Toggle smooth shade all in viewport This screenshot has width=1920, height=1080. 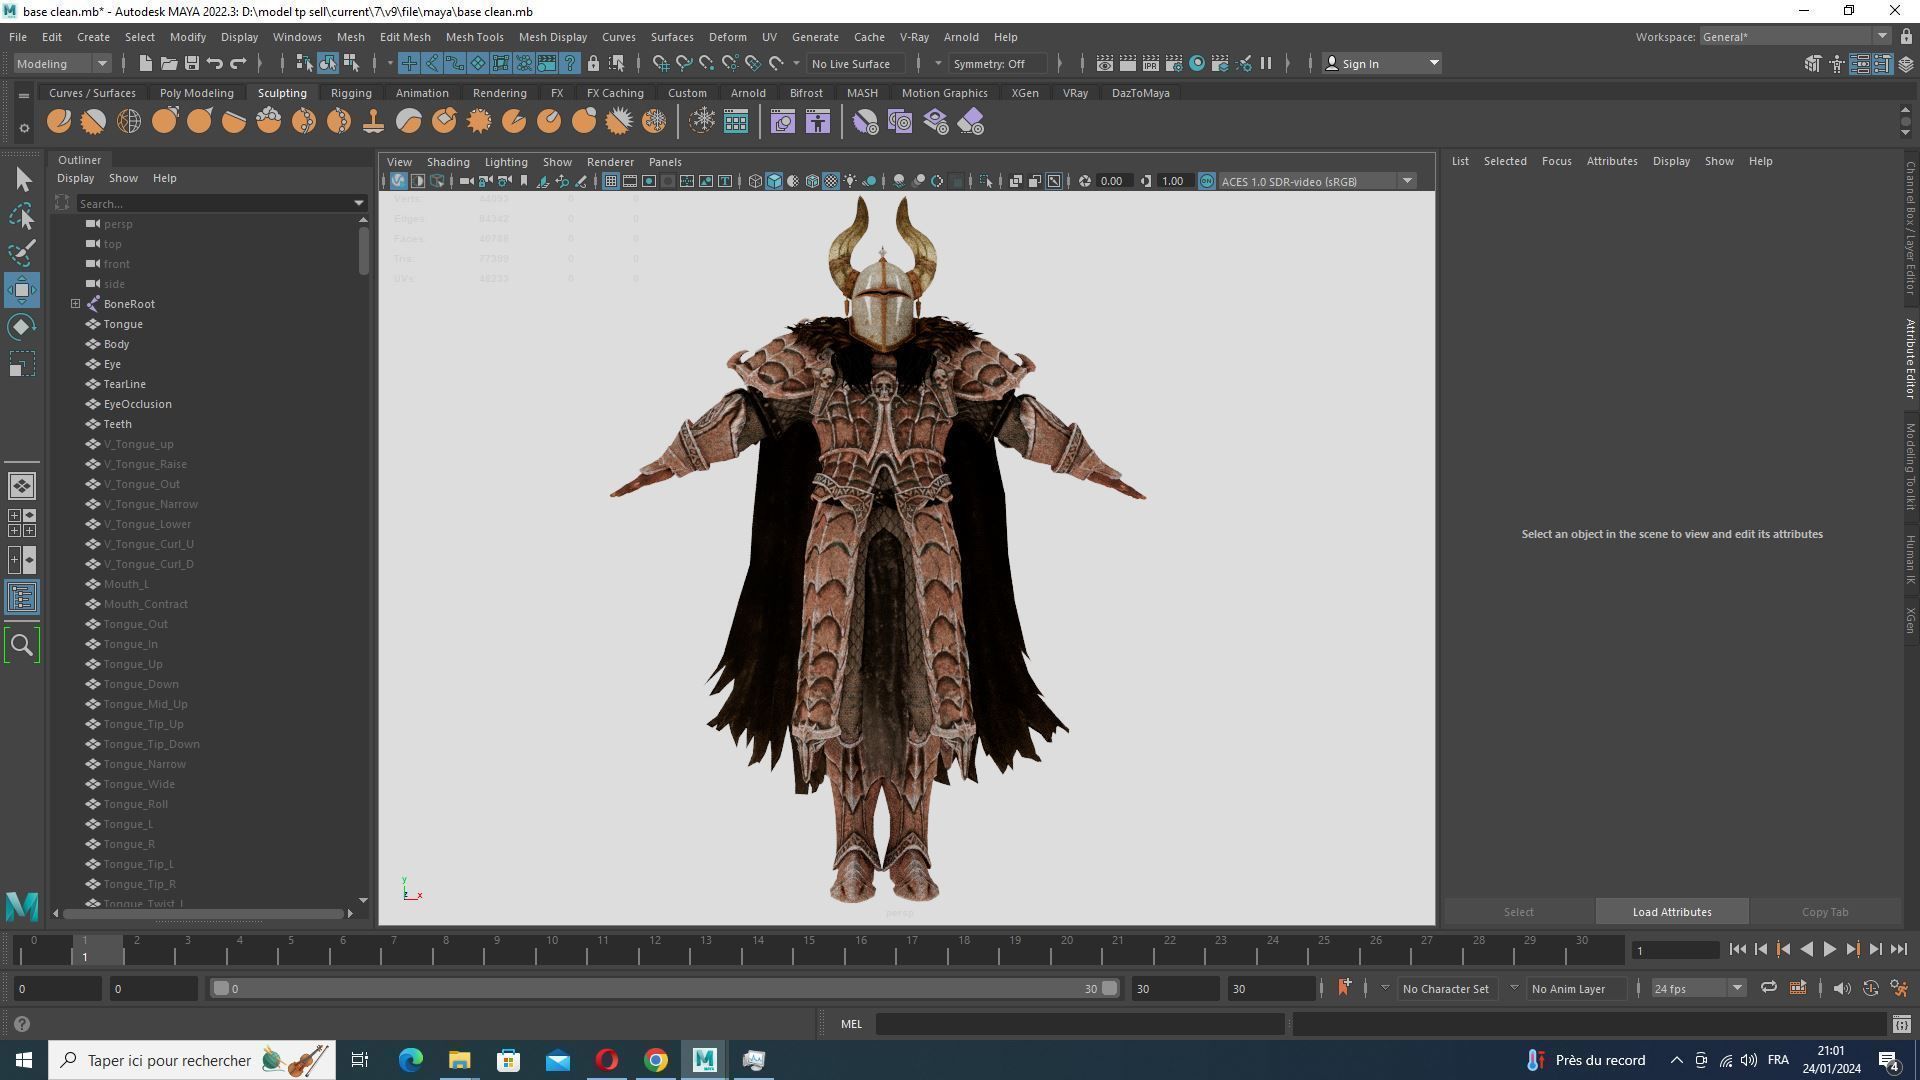pyautogui.click(x=774, y=181)
